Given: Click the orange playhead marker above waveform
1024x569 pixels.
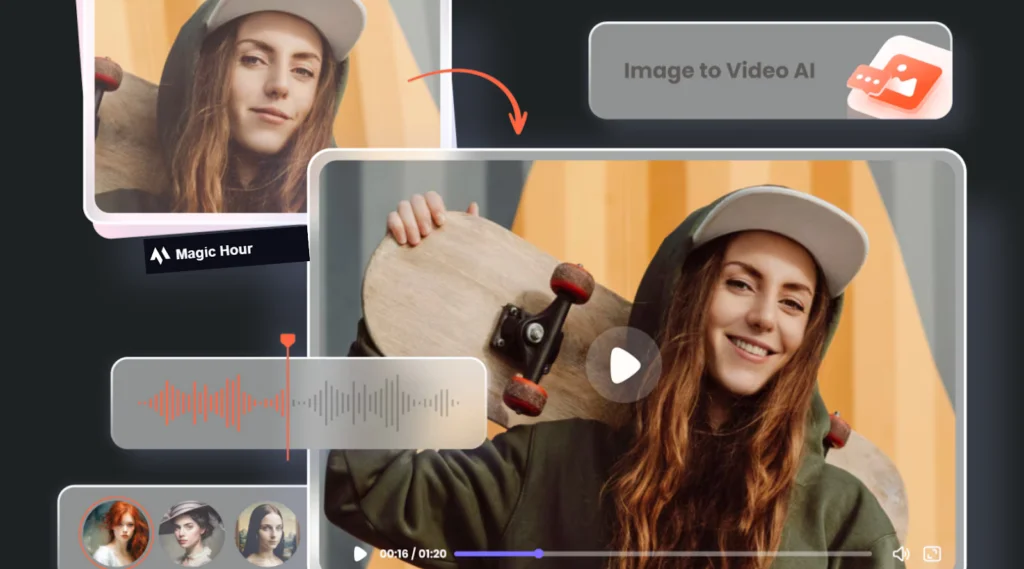Looking at the screenshot, I should click(288, 341).
